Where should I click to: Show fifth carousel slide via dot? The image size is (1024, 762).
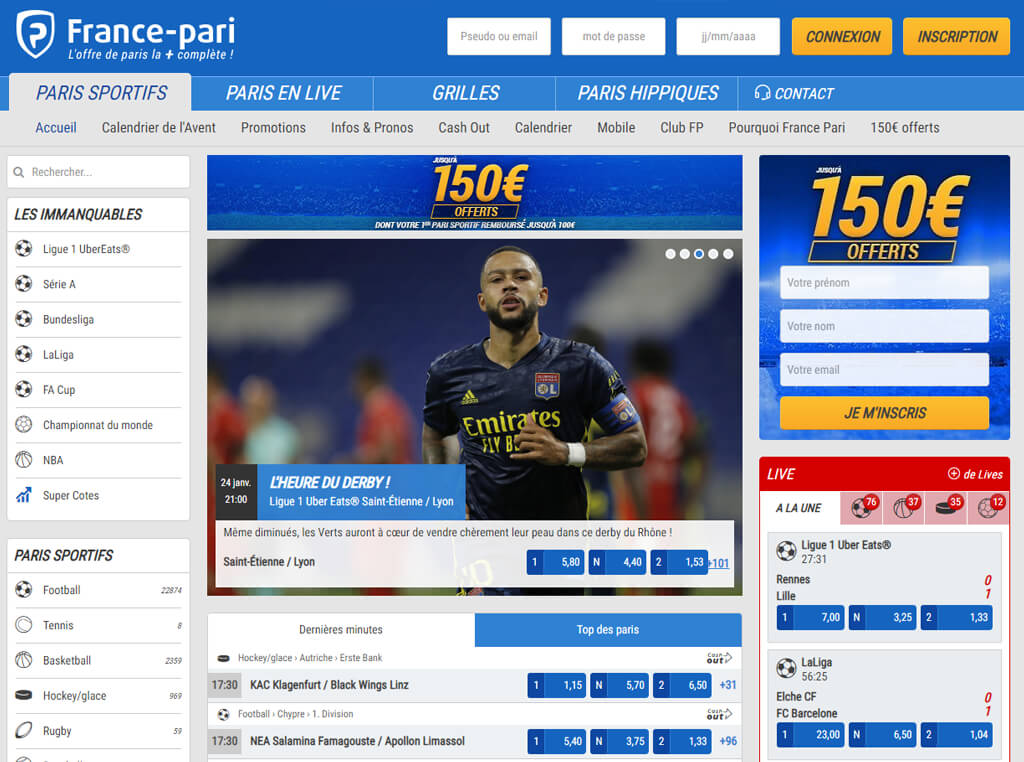pos(728,254)
